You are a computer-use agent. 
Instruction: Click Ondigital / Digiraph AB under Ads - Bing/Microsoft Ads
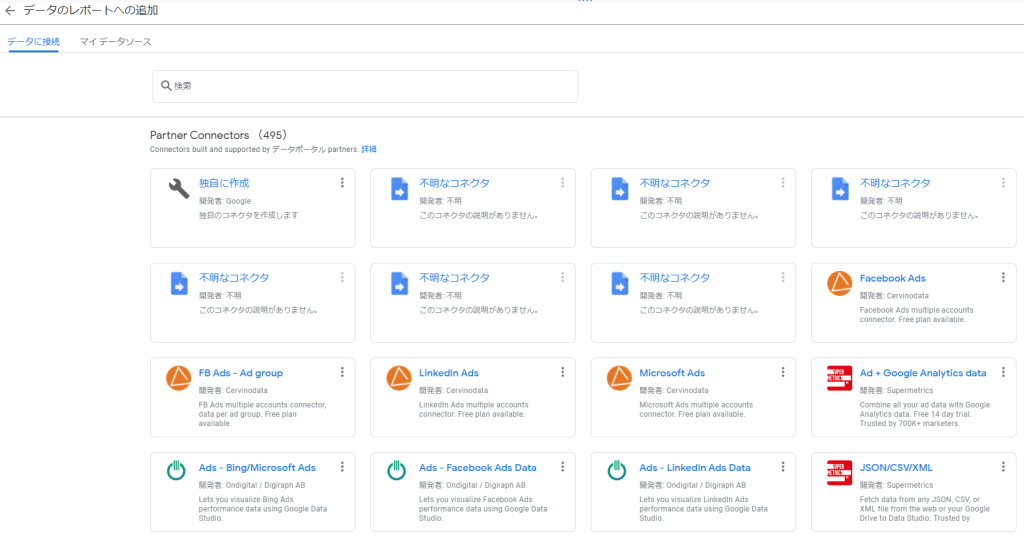click(x=265, y=485)
